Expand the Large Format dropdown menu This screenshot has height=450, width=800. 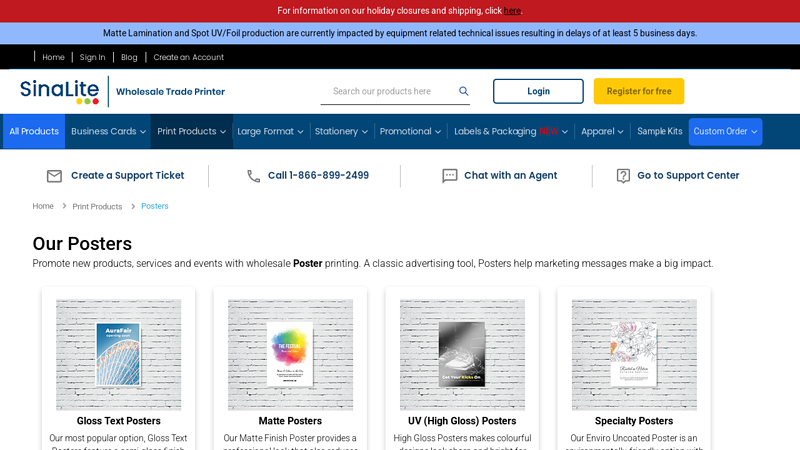point(270,132)
